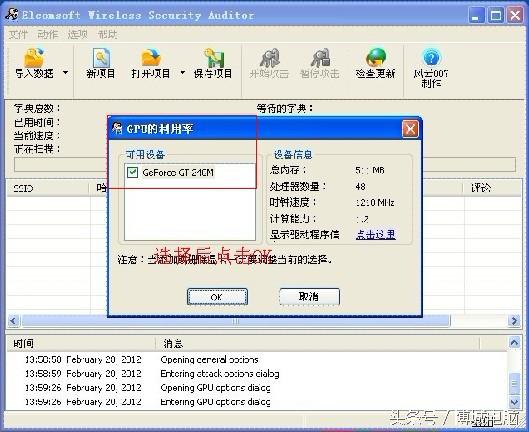Open the 选项 (Options) menu
This screenshot has width=529, height=432.
(78, 34)
